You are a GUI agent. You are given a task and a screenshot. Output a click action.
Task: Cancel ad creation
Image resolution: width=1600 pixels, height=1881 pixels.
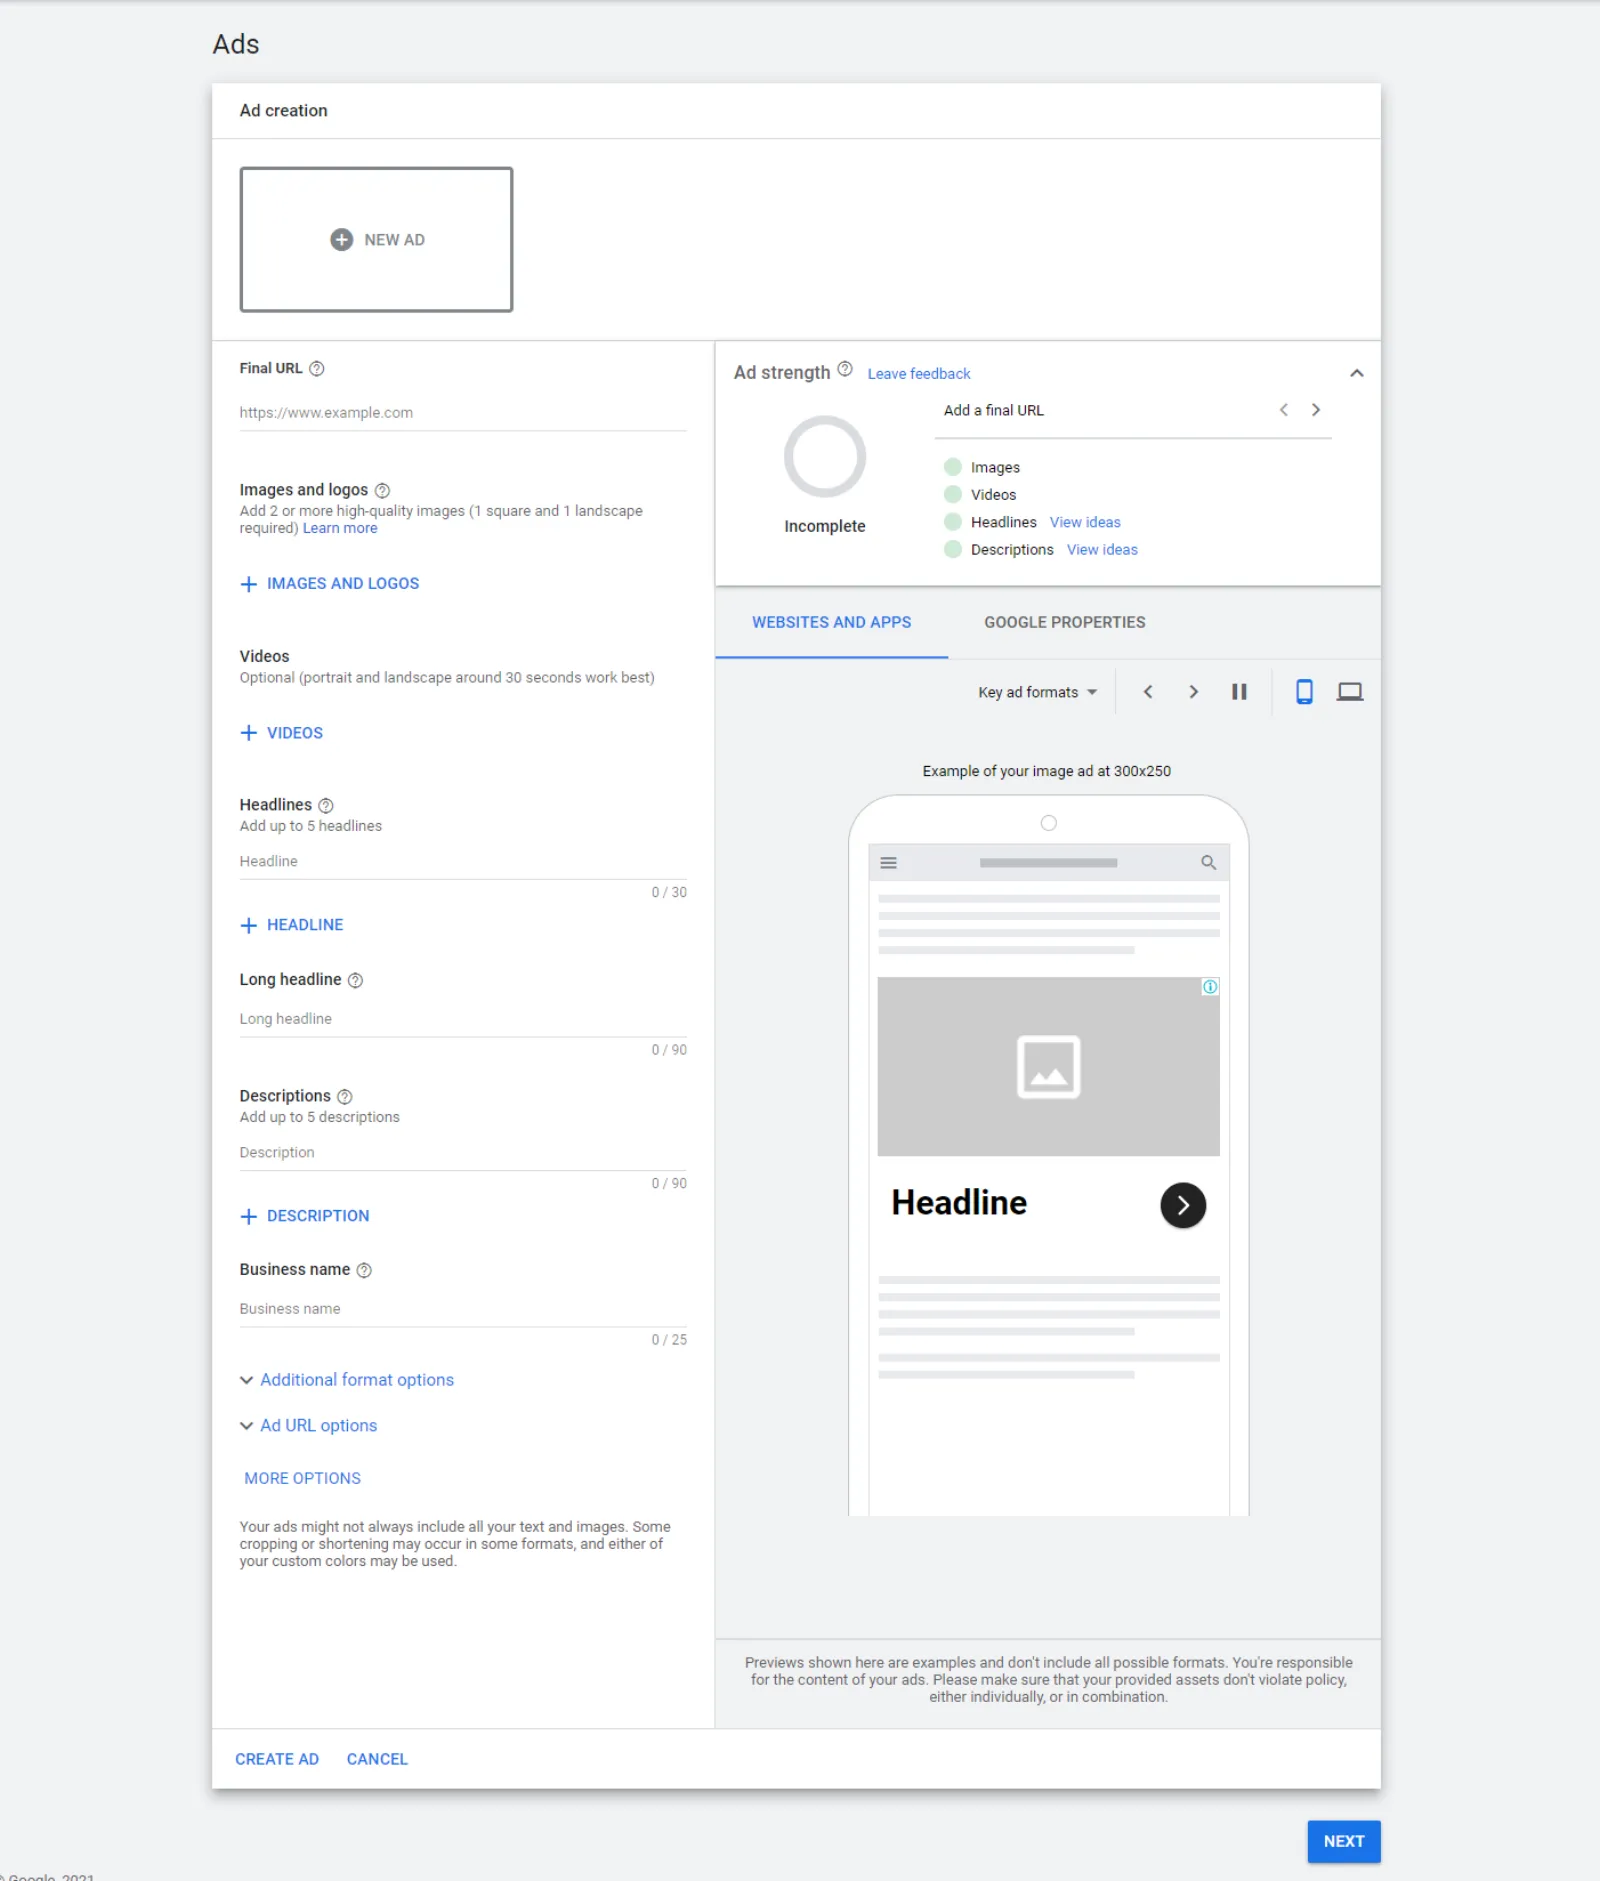pyautogui.click(x=377, y=1759)
